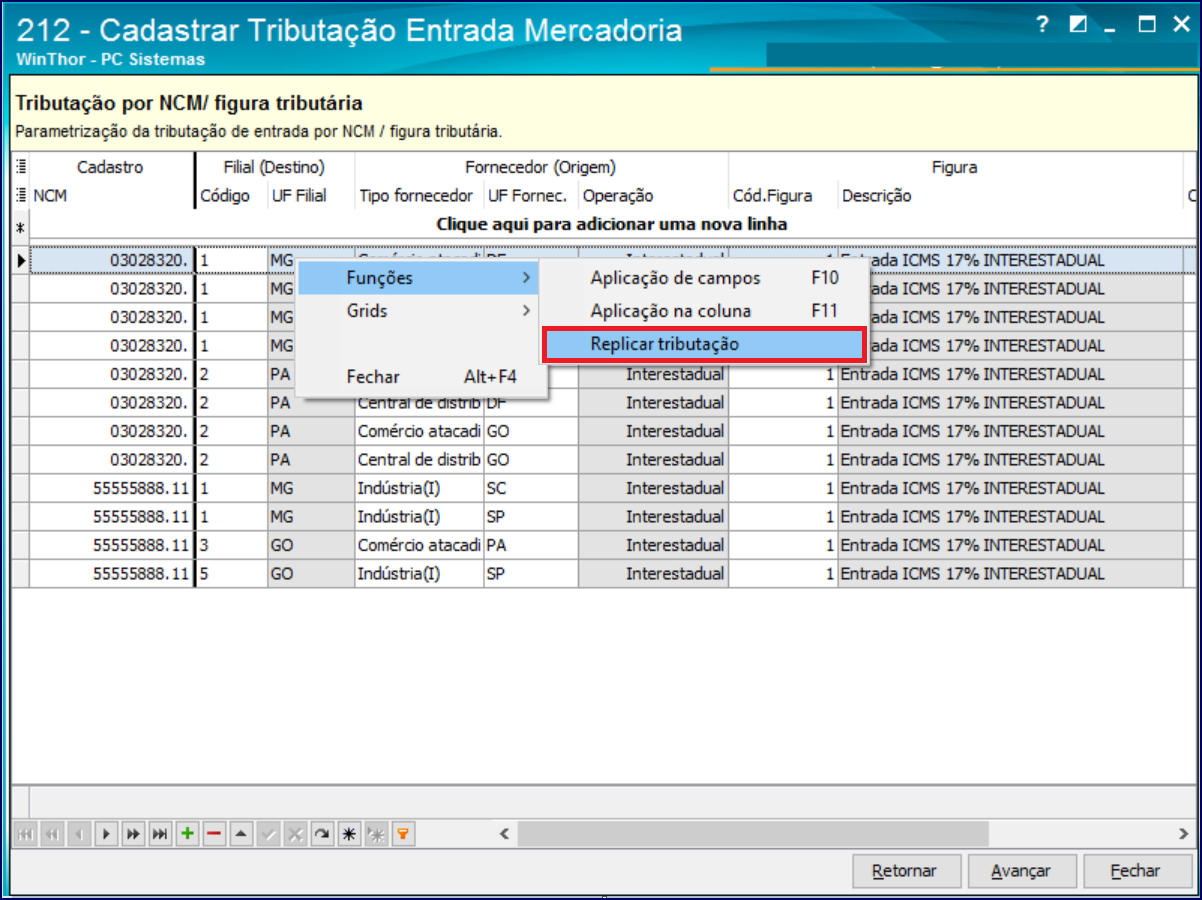
Task: Click the previous page navigator button
Action: (52, 834)
